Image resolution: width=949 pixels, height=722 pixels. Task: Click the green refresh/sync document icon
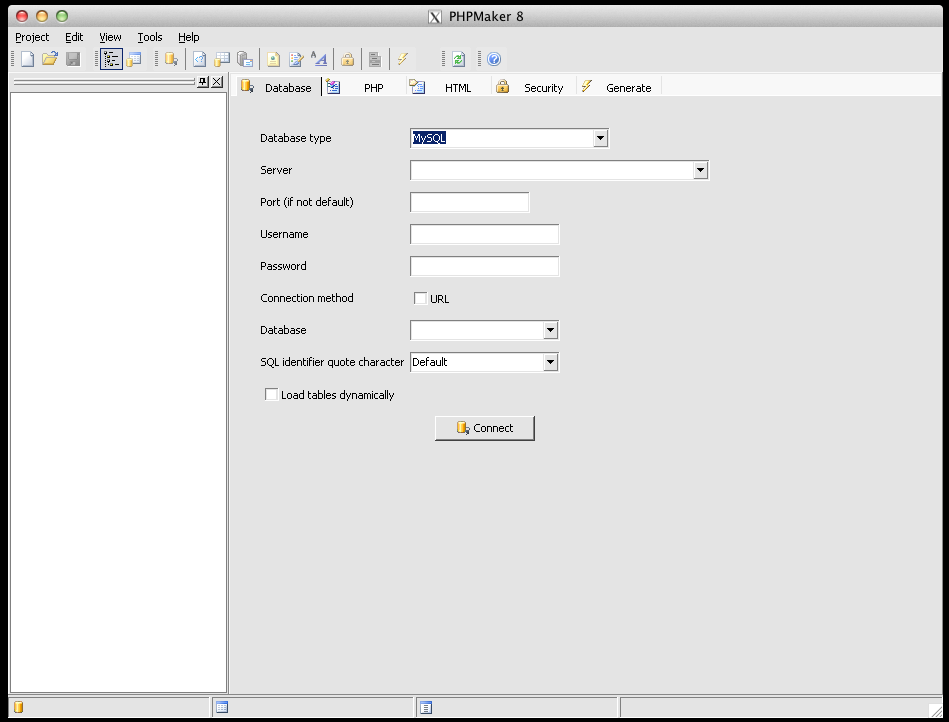pos(459,59)
